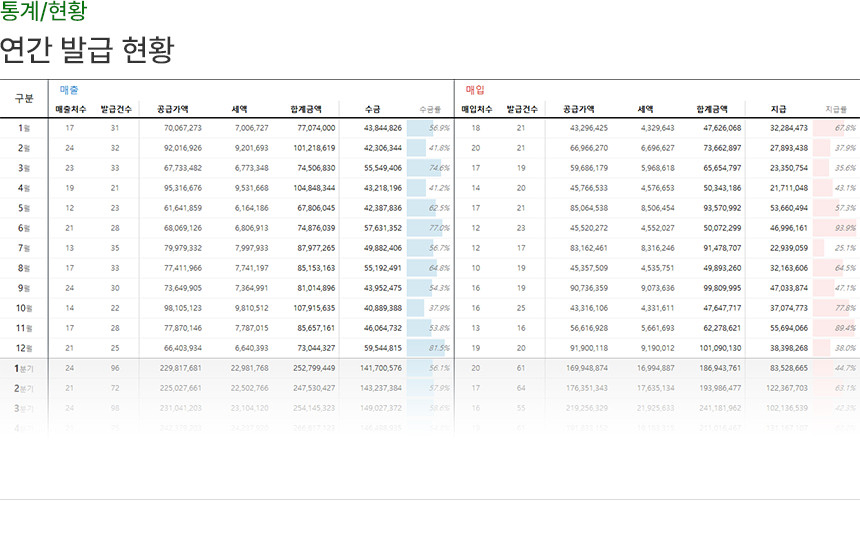Click the 매입처수 column header
The height and width of the screenshot is (559, 860).
pyautogui.click(x=476, y=109)
